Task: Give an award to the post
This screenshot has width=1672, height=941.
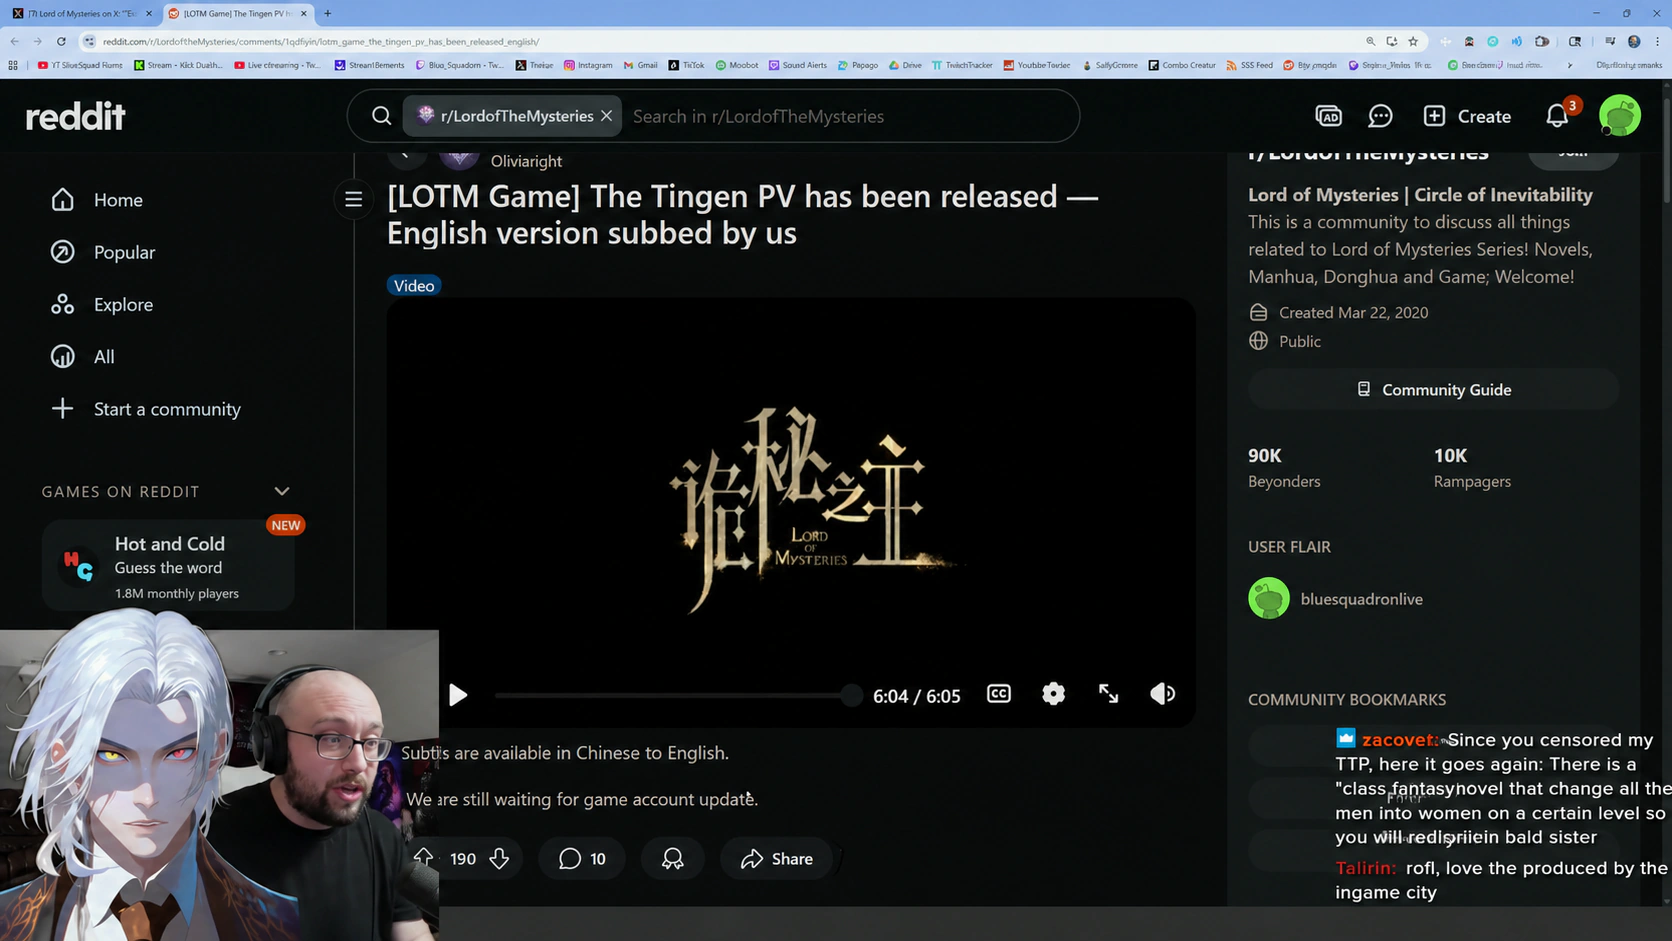Action: click(672, 858)
